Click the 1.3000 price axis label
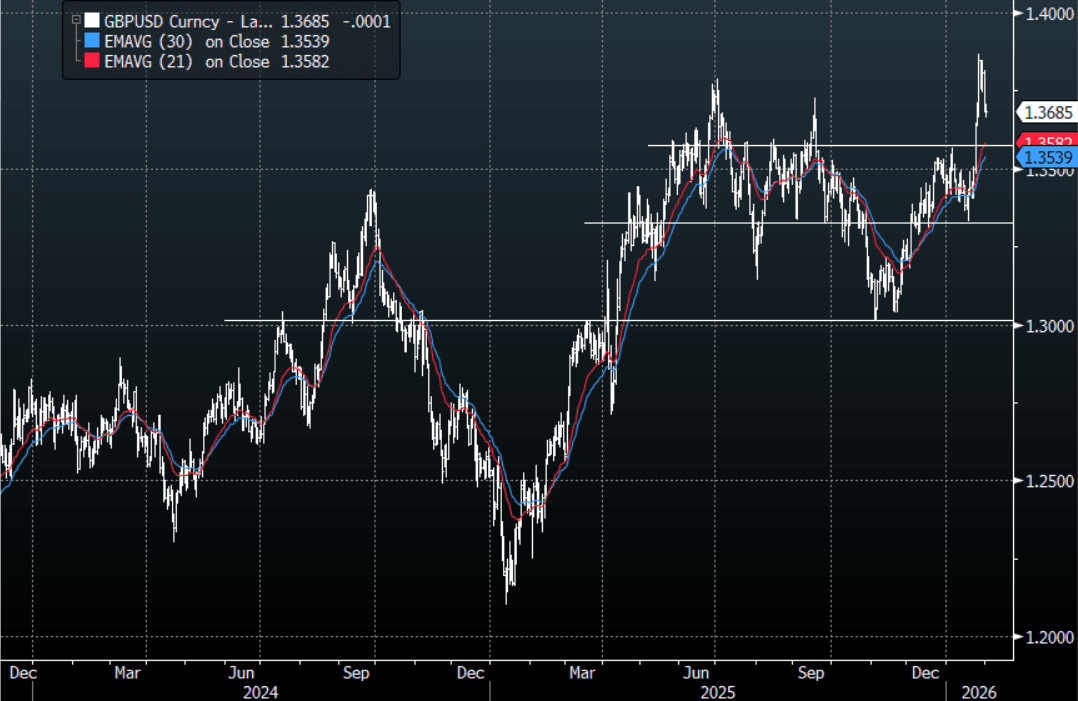1078x701 pixels. pyautogui.click(x=1044, y=326)
